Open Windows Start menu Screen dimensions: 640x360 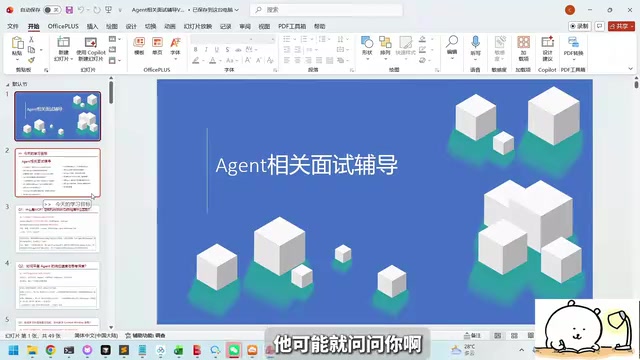(13, 350)
